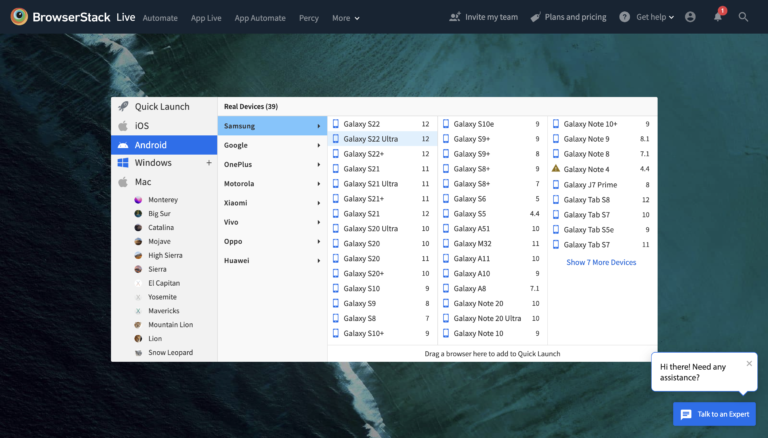
Task: Click the phone icon beside Galaxy S10e
Action: click(x=446, y=124)
